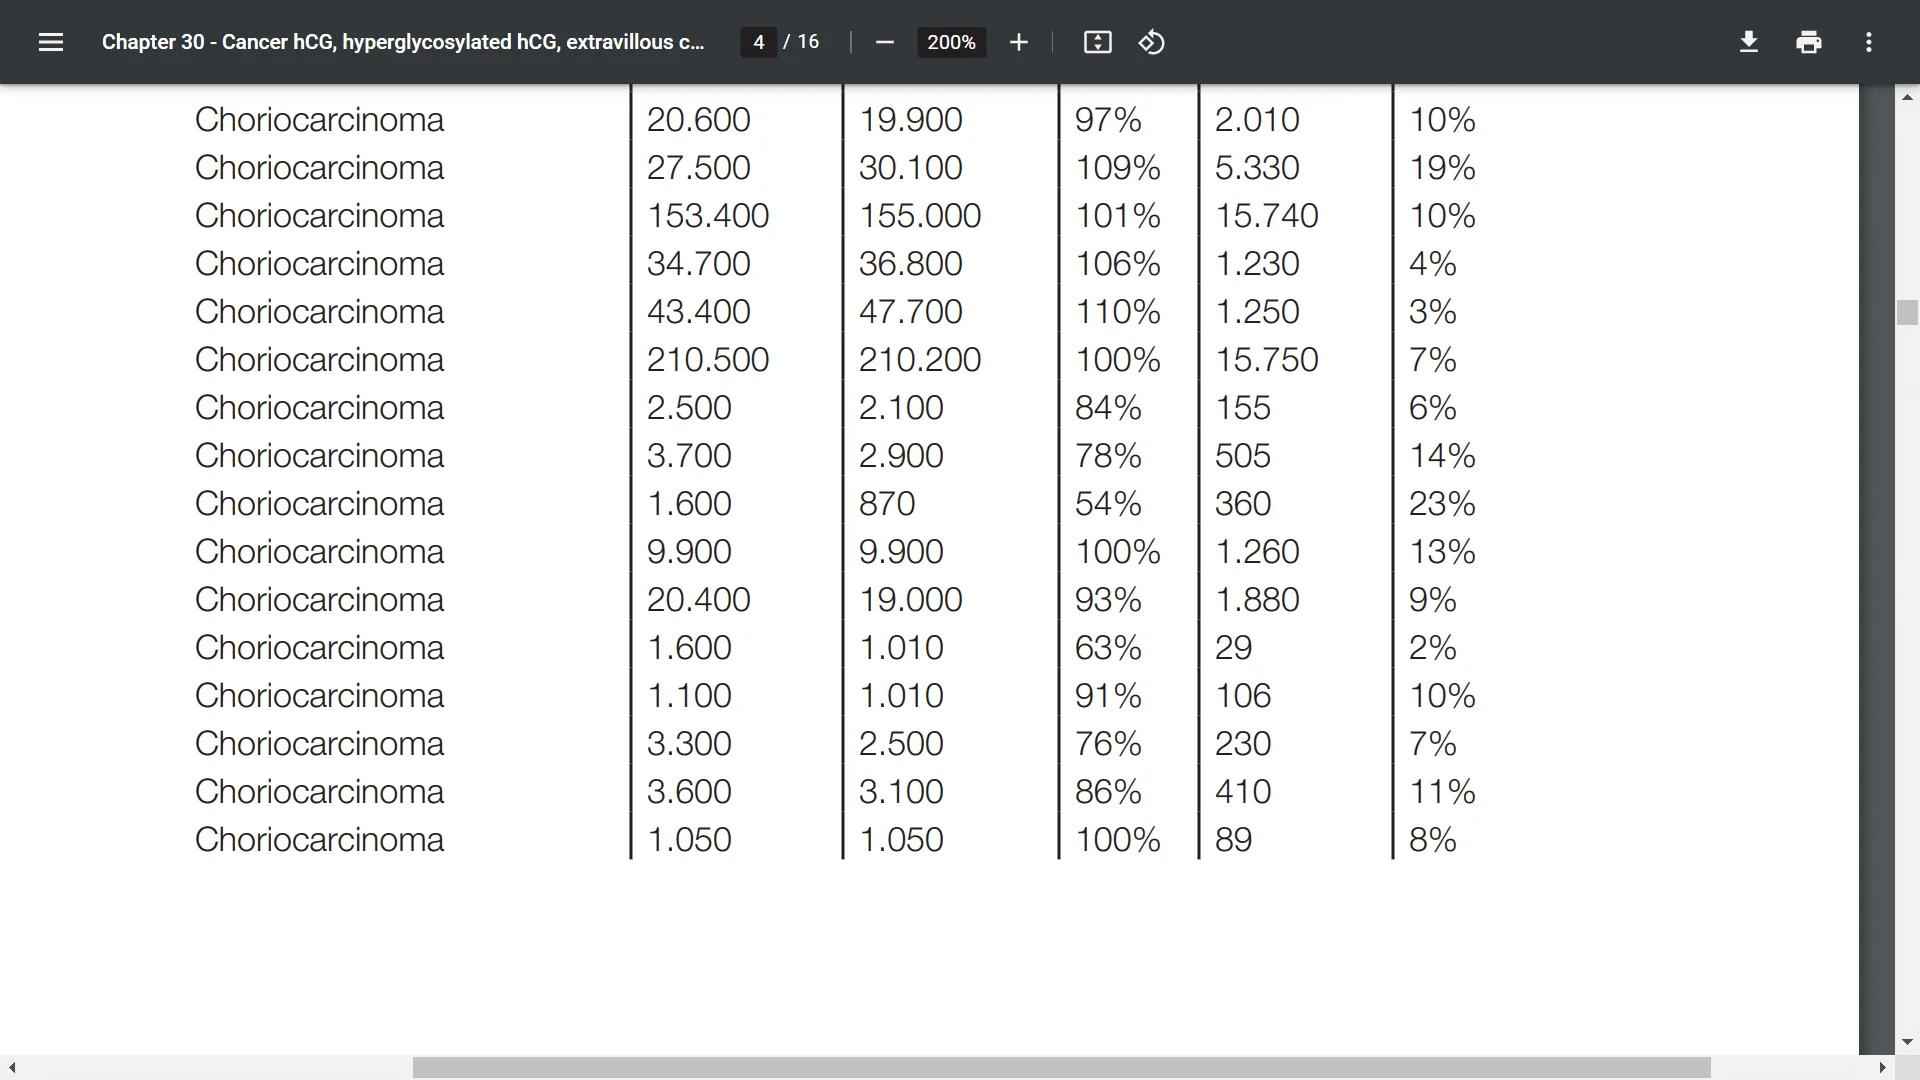The image size is (1920, 1080).
Task: Click the value 1.880
Action: click(x=1257, y=599)
